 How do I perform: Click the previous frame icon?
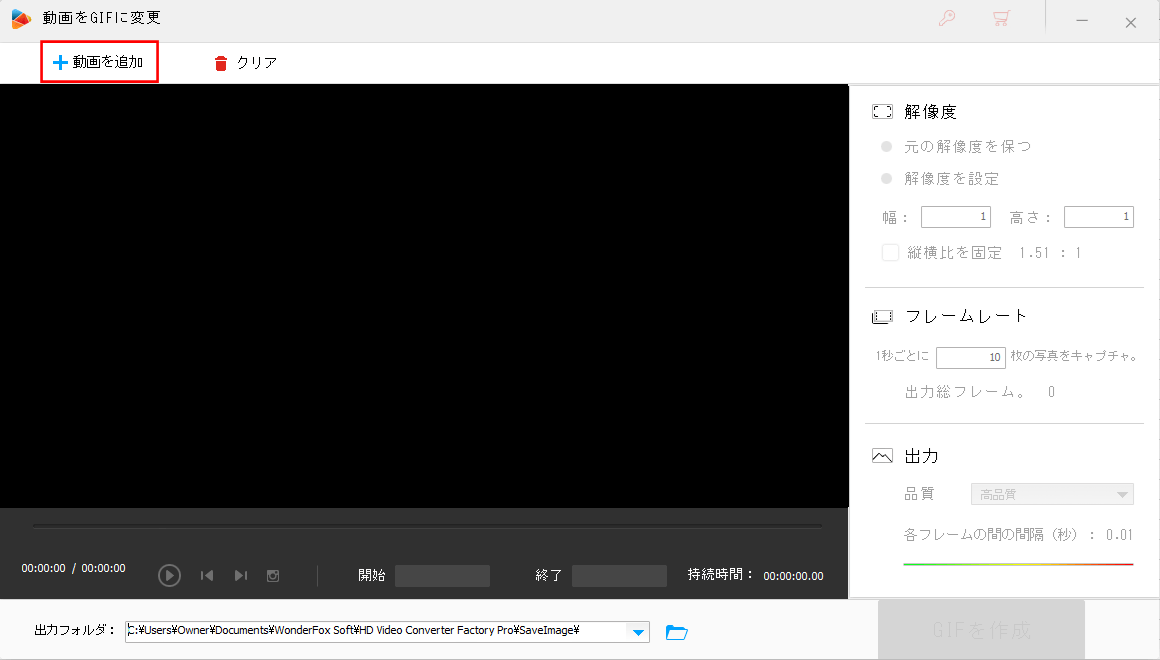(x=207, y=576)
